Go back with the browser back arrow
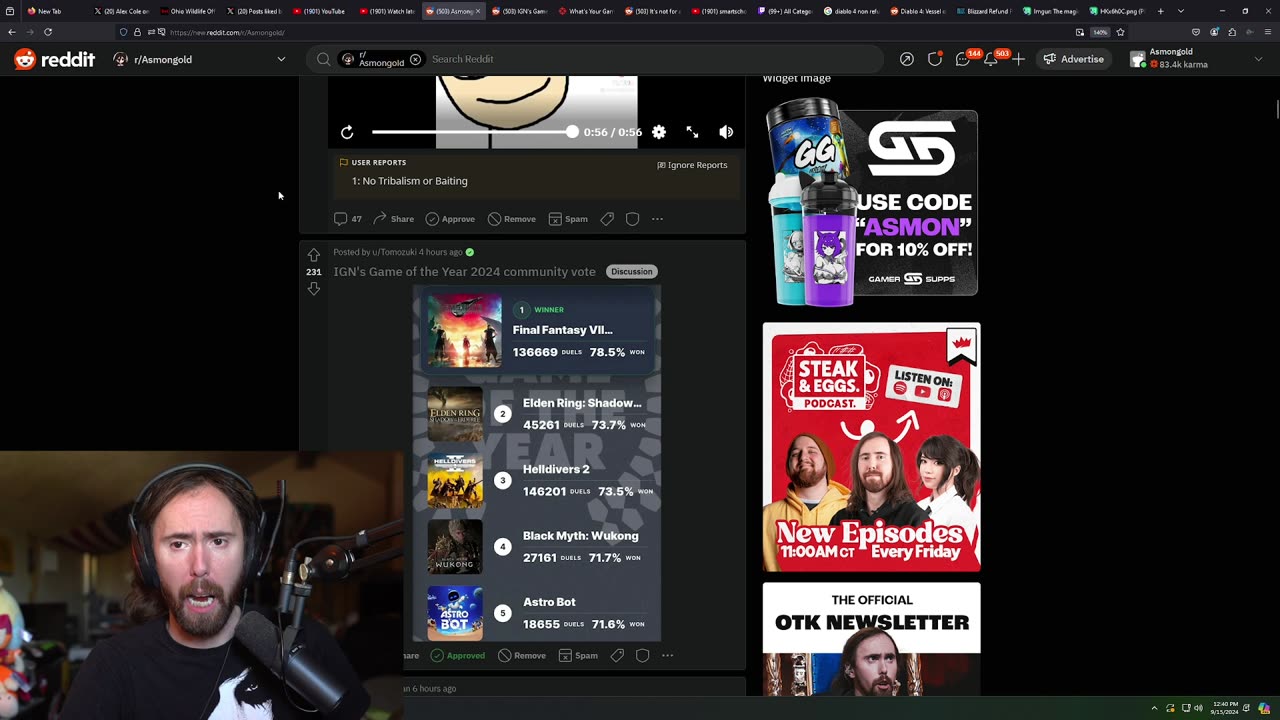This screenshot has height=720, width=1280. [12, 32]
